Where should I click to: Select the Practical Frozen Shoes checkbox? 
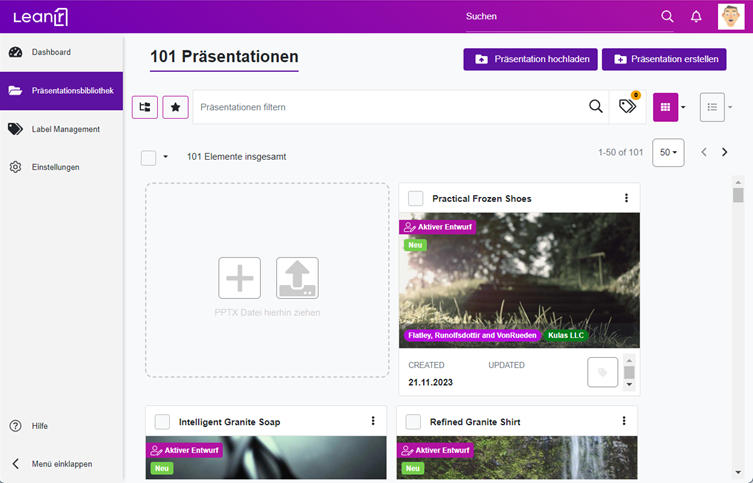tap(416, 198)
